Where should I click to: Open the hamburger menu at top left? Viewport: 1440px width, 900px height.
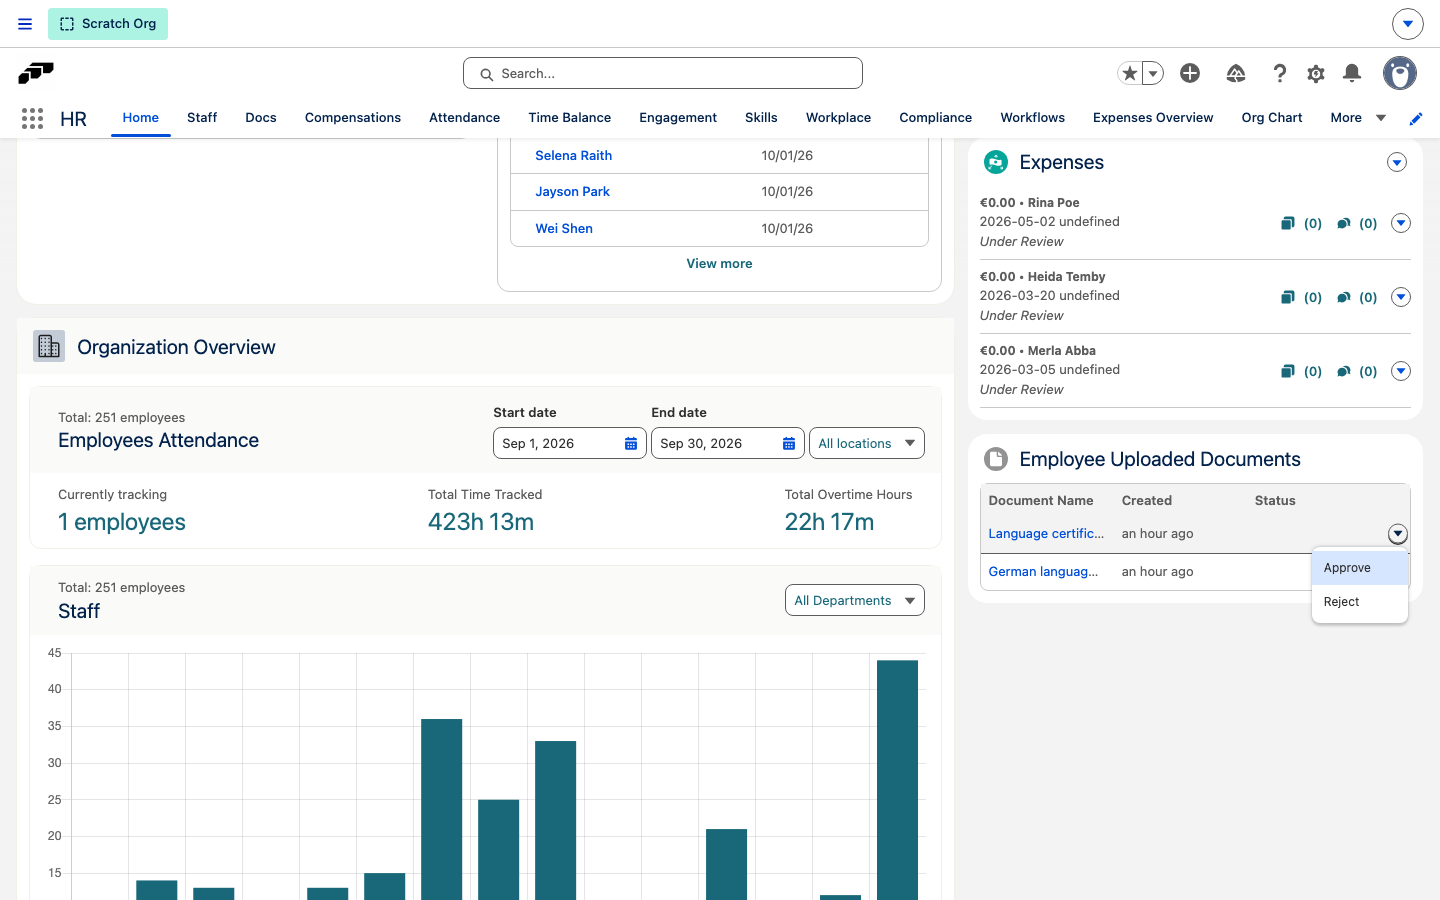25,24
